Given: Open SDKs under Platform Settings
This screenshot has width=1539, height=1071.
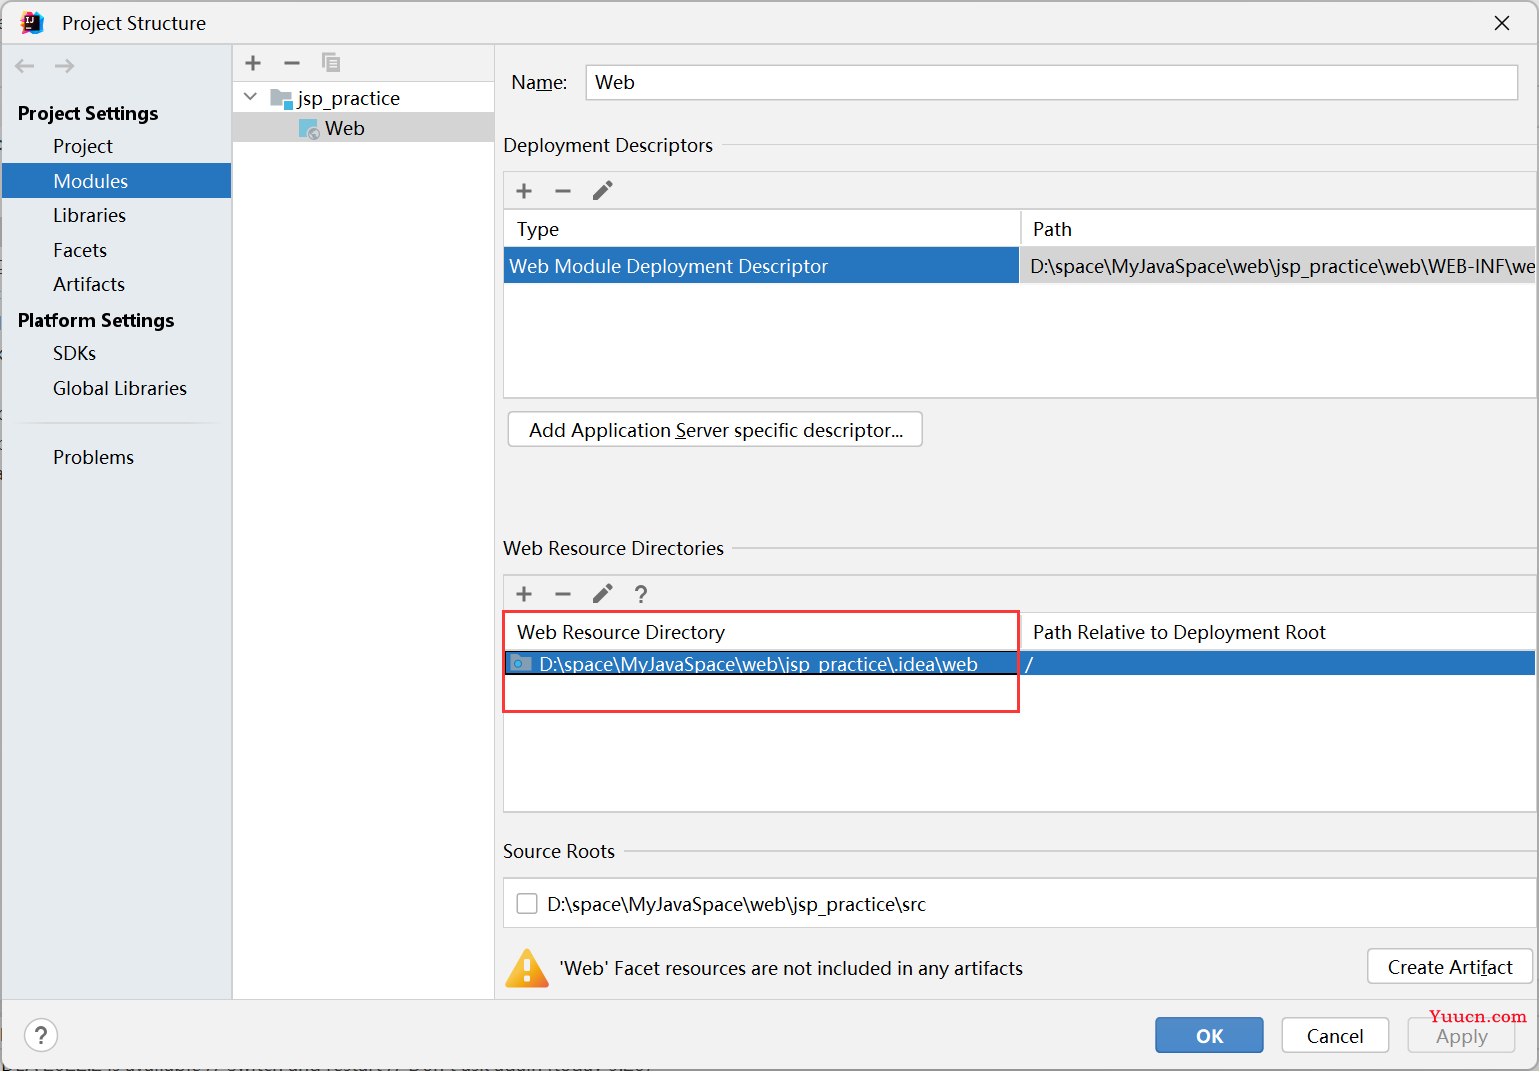Looking at the screenshot, I should point(74,353).
